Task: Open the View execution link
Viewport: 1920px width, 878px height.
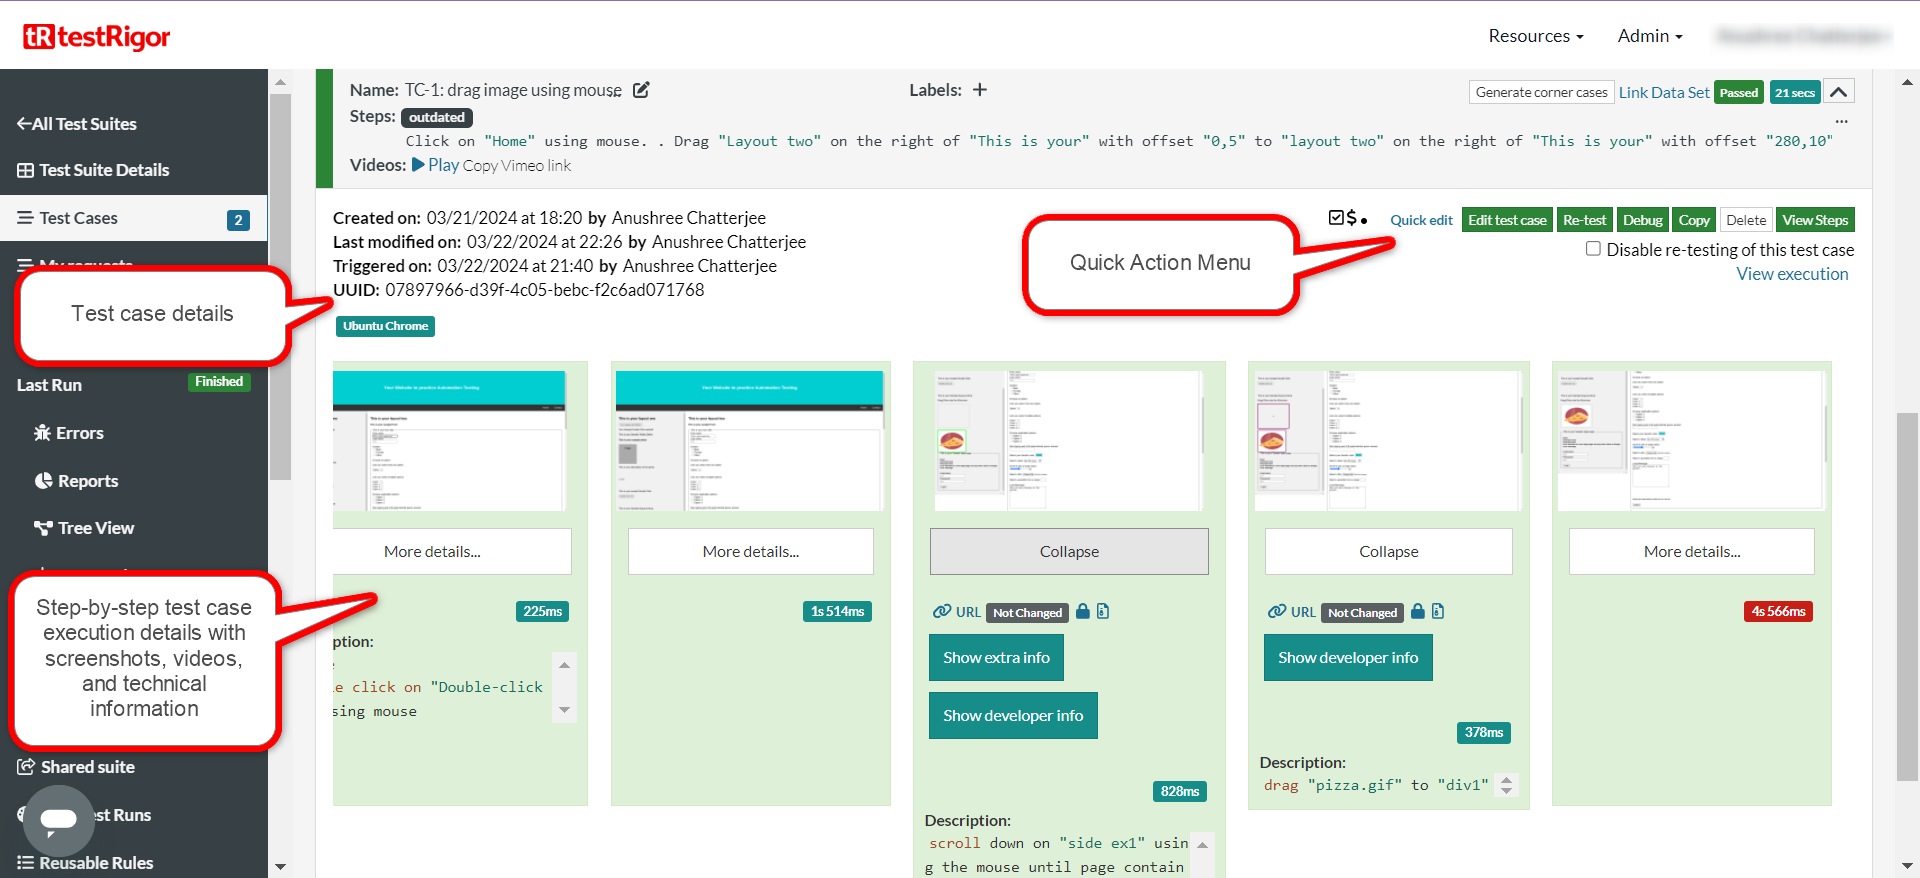Action: tap(1791, 274)
